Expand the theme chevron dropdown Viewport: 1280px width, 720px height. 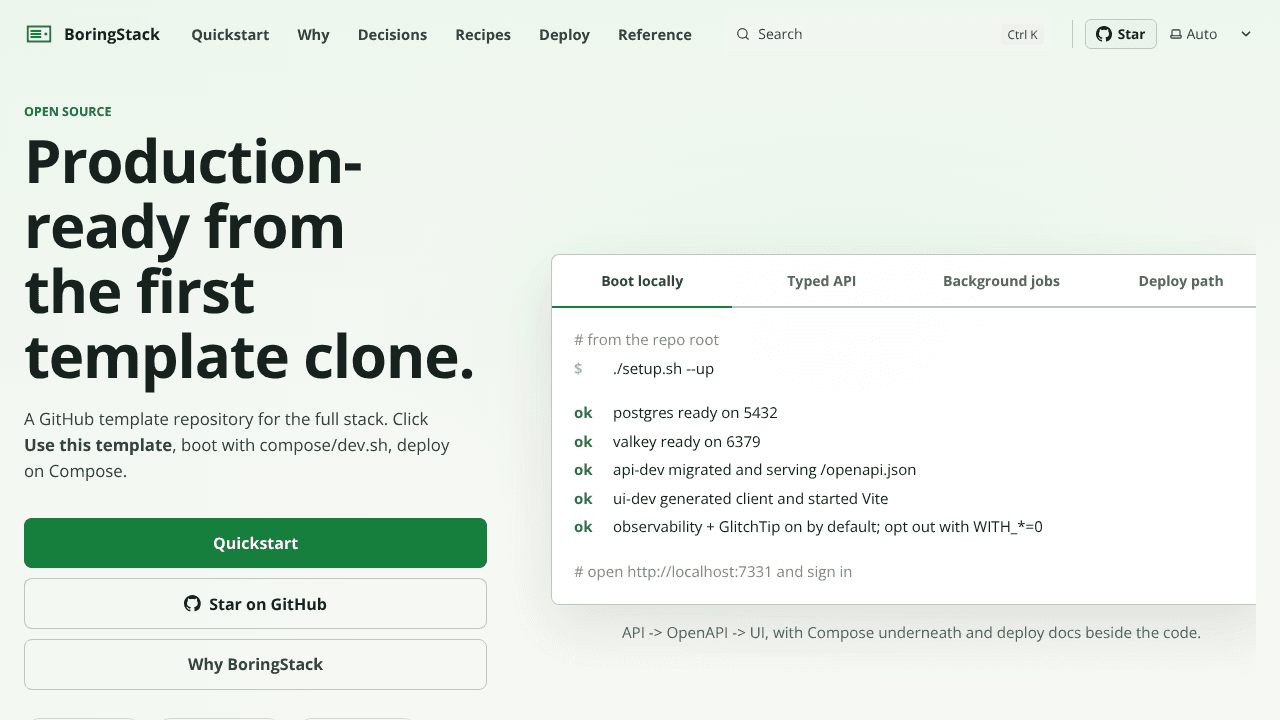(x=1246, y=34)
